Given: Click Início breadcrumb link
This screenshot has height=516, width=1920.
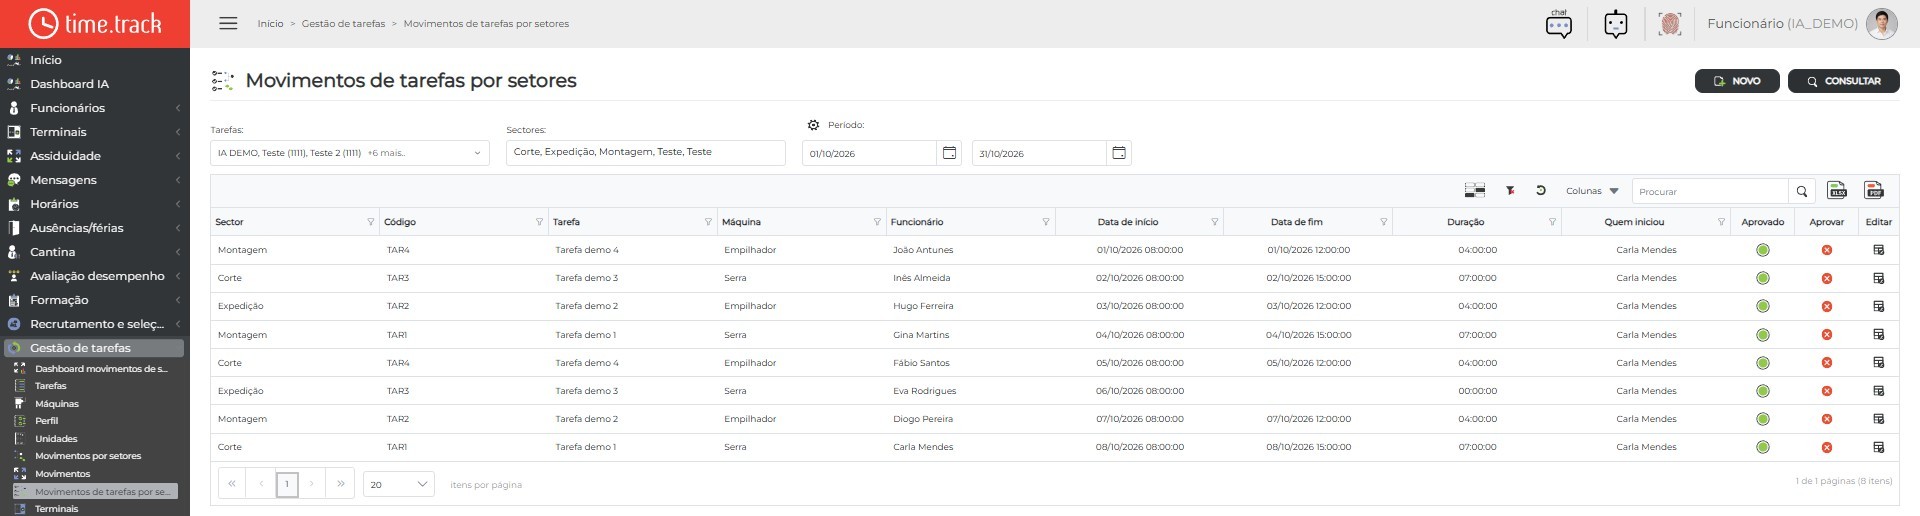Looking at the screenshot, I should [x=270, y=24].
